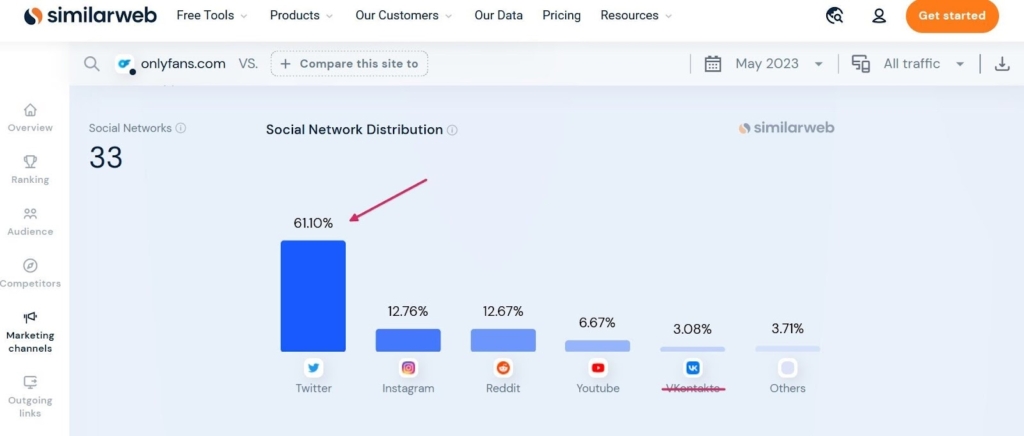This screenshot has width=1024, height=436.
Task: Click the download icon
Action: (x=1002, y=64)
